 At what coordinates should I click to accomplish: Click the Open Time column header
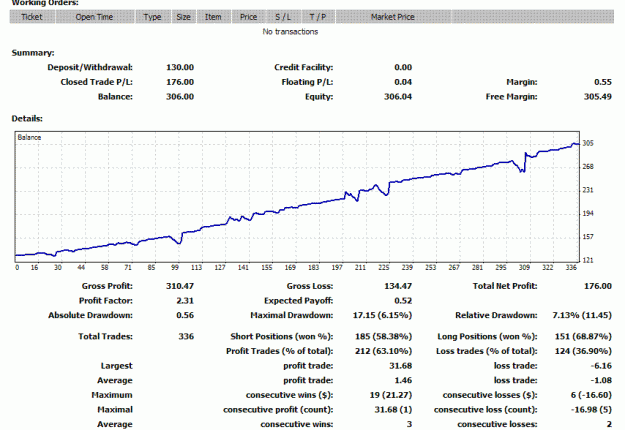click(x=94, y=17)
